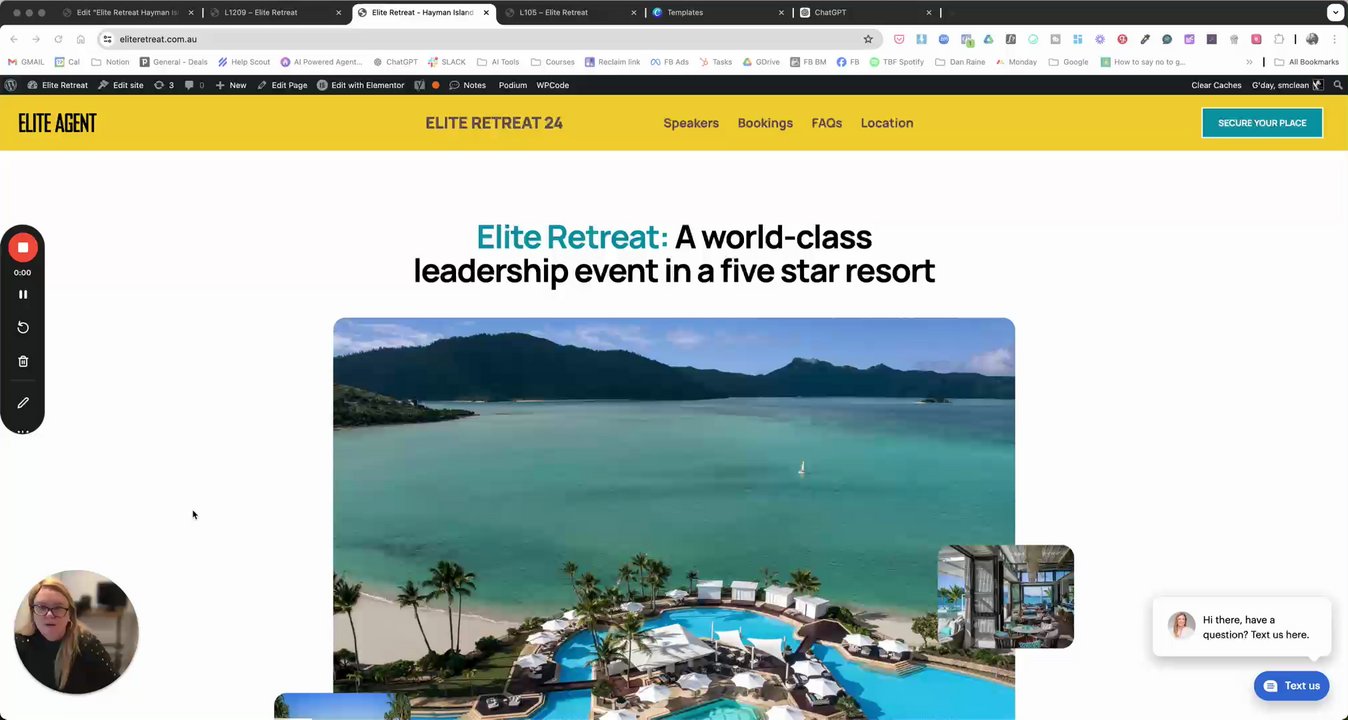The image size is (1348, 720).
Task: Reload the page using the browser refresh icon
Action: [58, 39]
